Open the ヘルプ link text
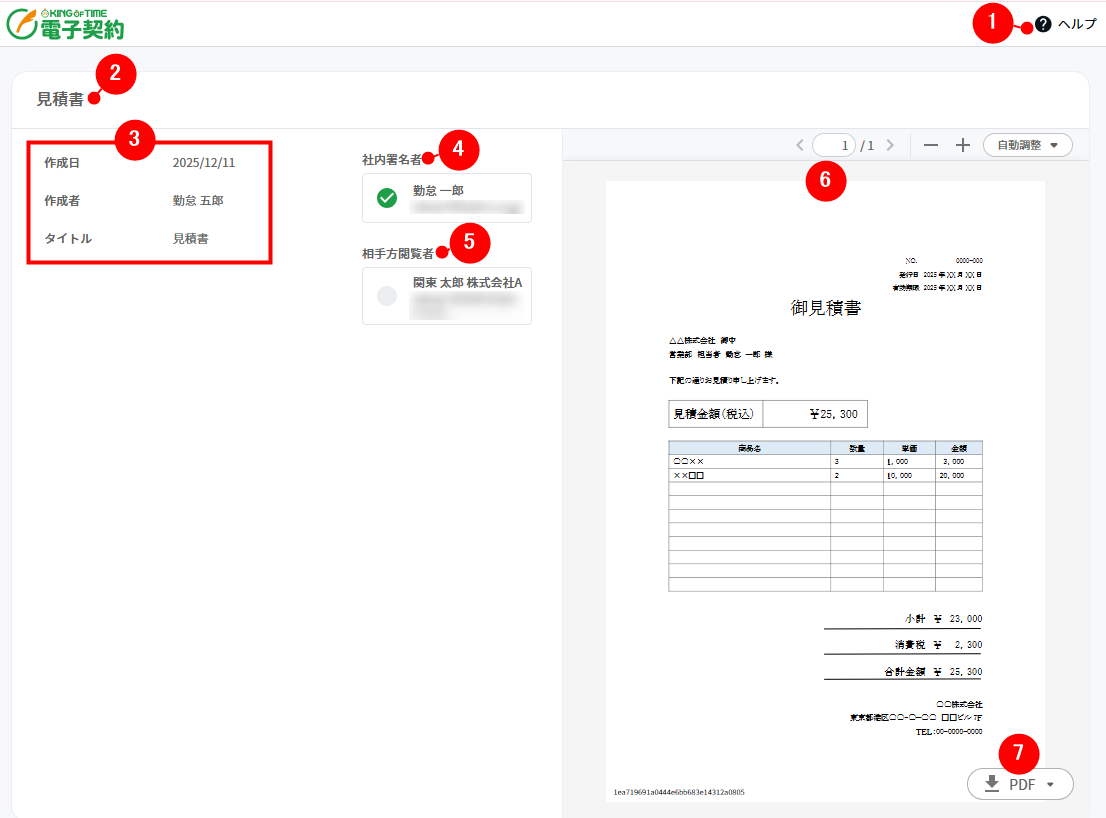The image size is (1106, 818). click(1077, 24)
